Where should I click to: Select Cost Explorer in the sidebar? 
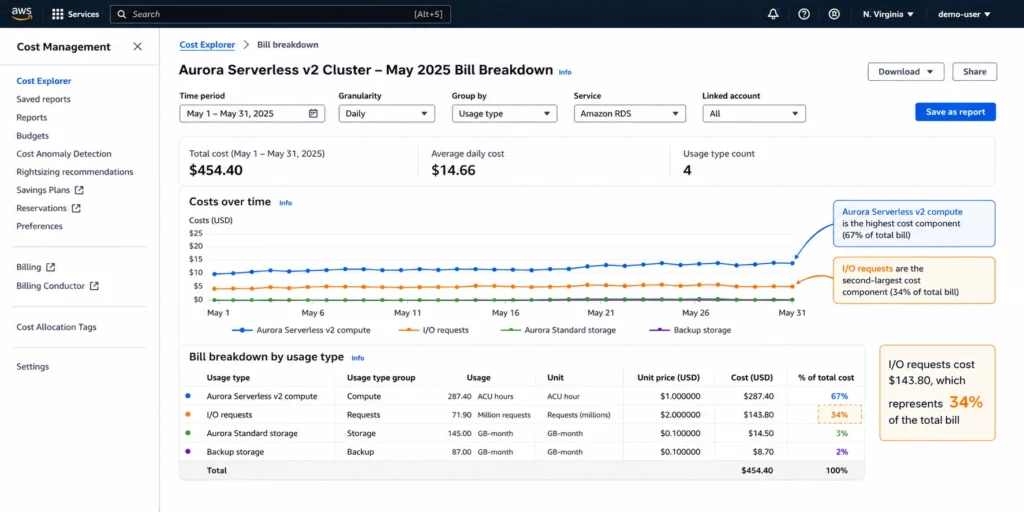click(x=44, y=81)
